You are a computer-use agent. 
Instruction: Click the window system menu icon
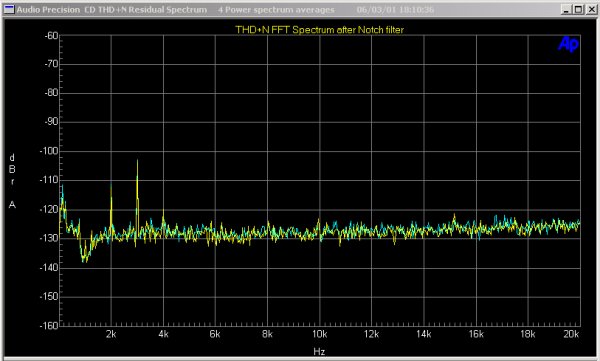click(9, 10)
